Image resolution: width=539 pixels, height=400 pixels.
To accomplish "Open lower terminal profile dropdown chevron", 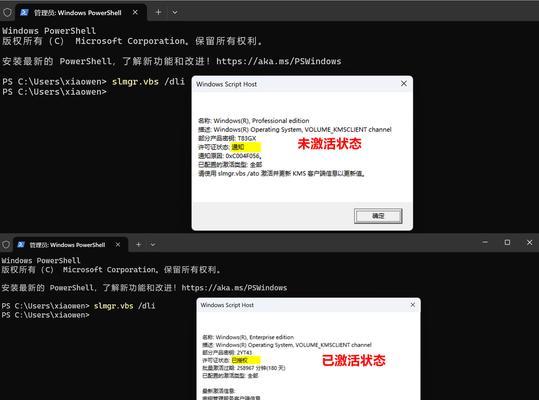I will point(153,245).
